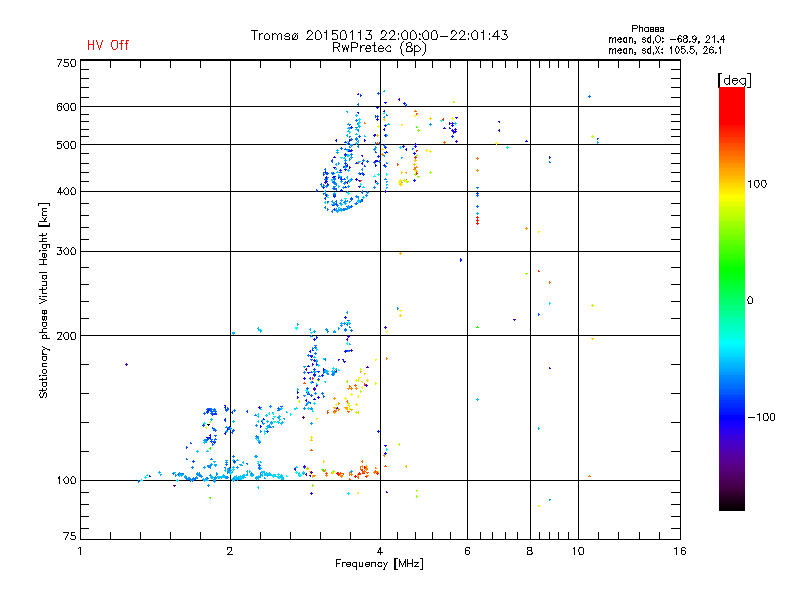Click the black bottom of the colorbar
Image resolution: width=800 pixels, height=600 pixels.
click(732, 503)
